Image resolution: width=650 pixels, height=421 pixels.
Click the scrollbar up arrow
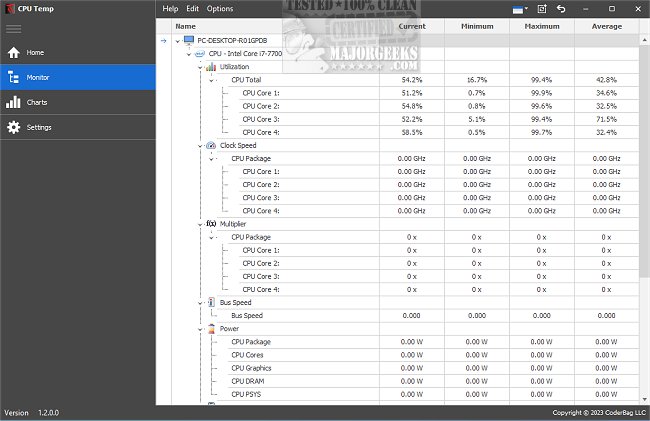tap(645, 40)
